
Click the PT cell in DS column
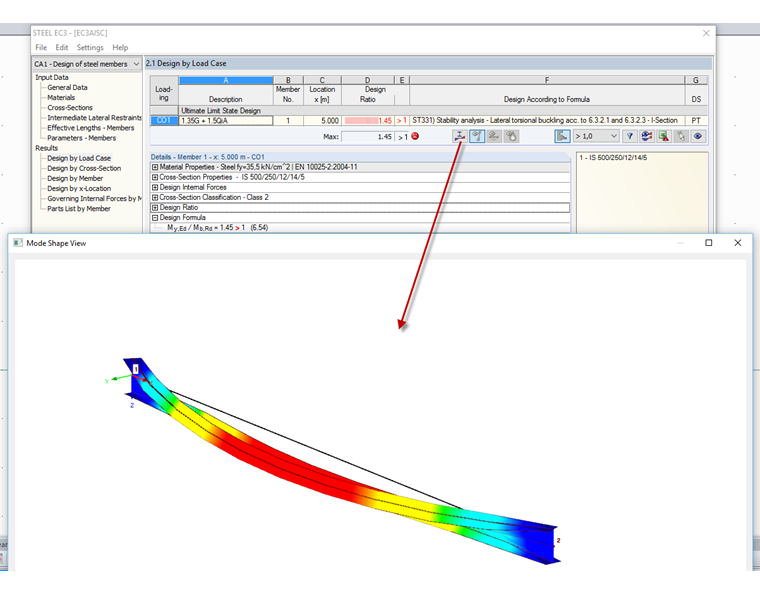coord(696,120)
